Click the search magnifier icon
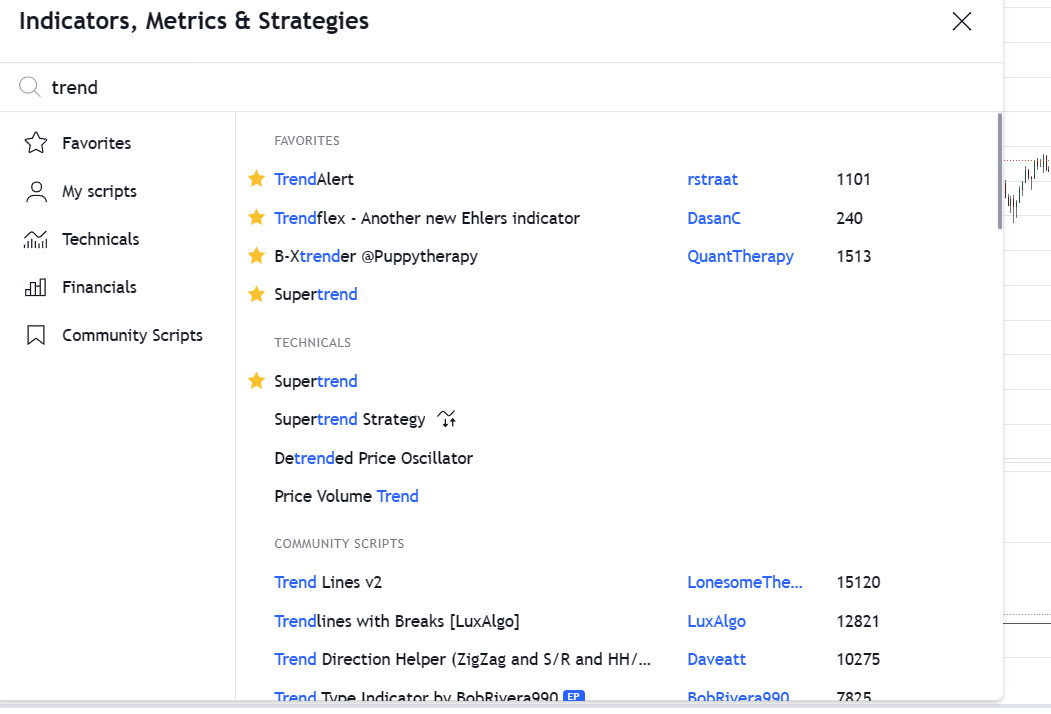The width and height of the screenshot is (1051, 714). point(30,87)
